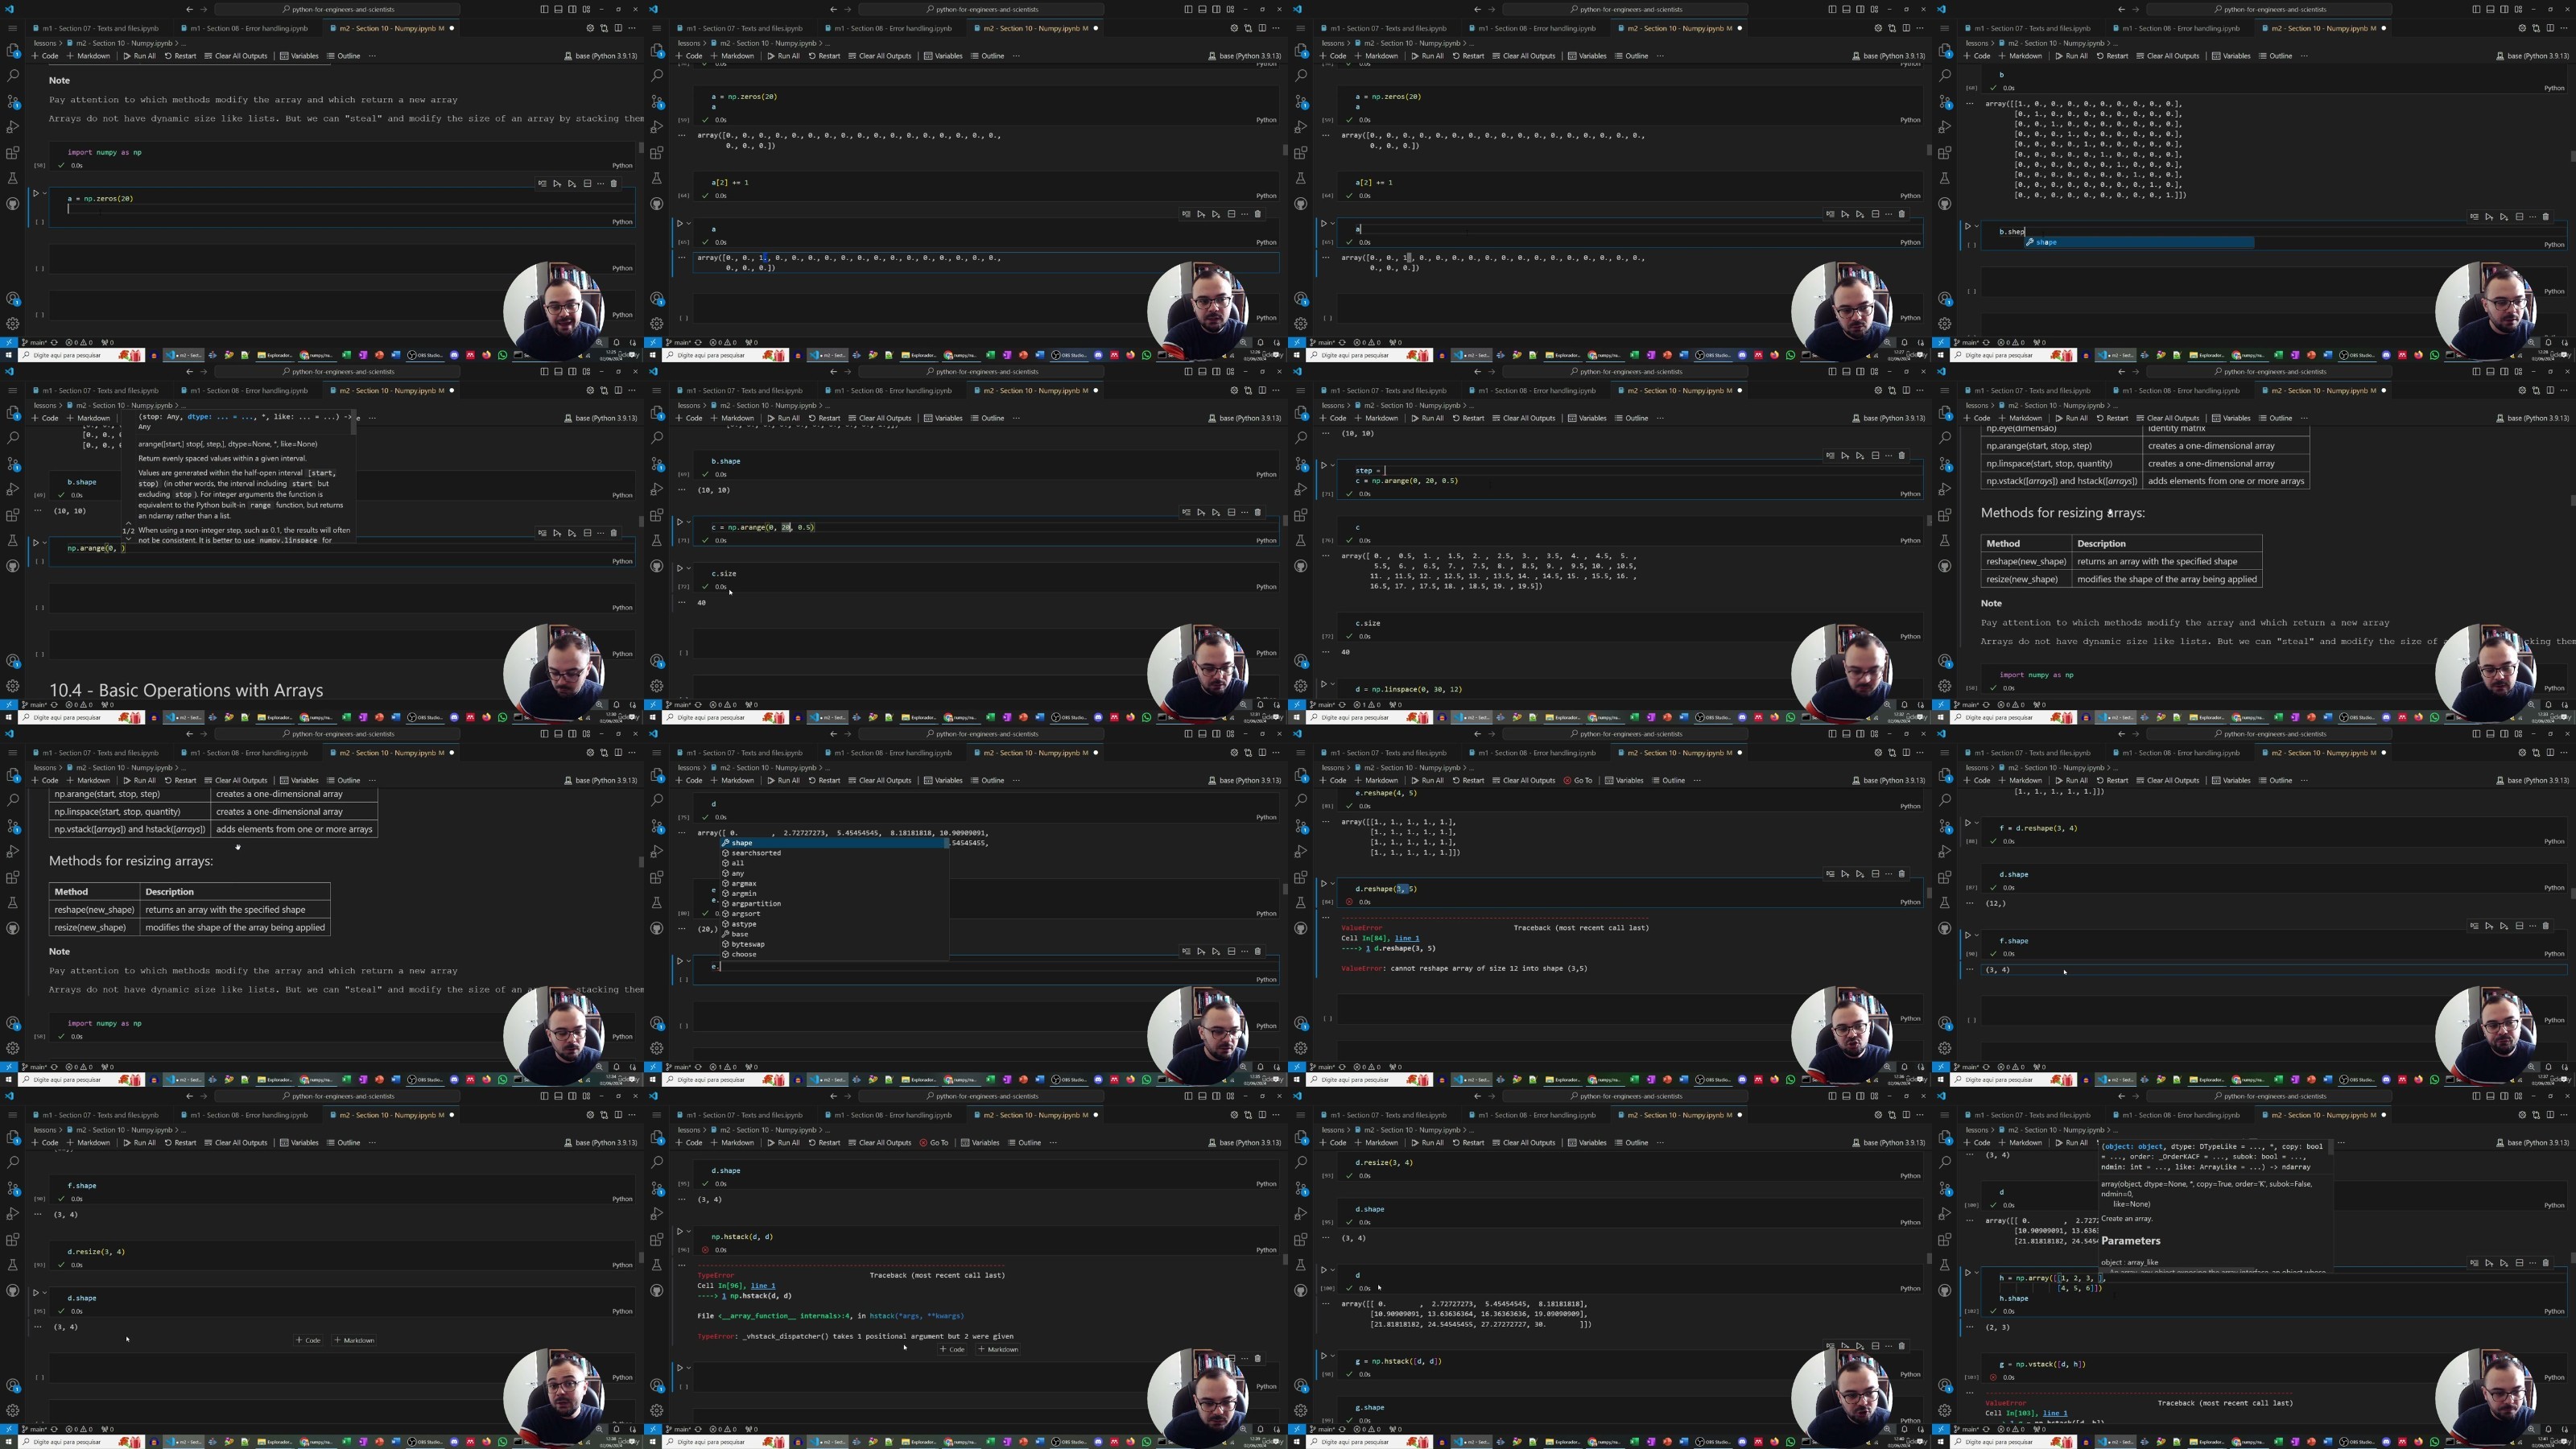This screenshot has height=1449, width=2576.
Task: Click Go To button in ValueError reshape frame
Action: tap(1578, 781)
